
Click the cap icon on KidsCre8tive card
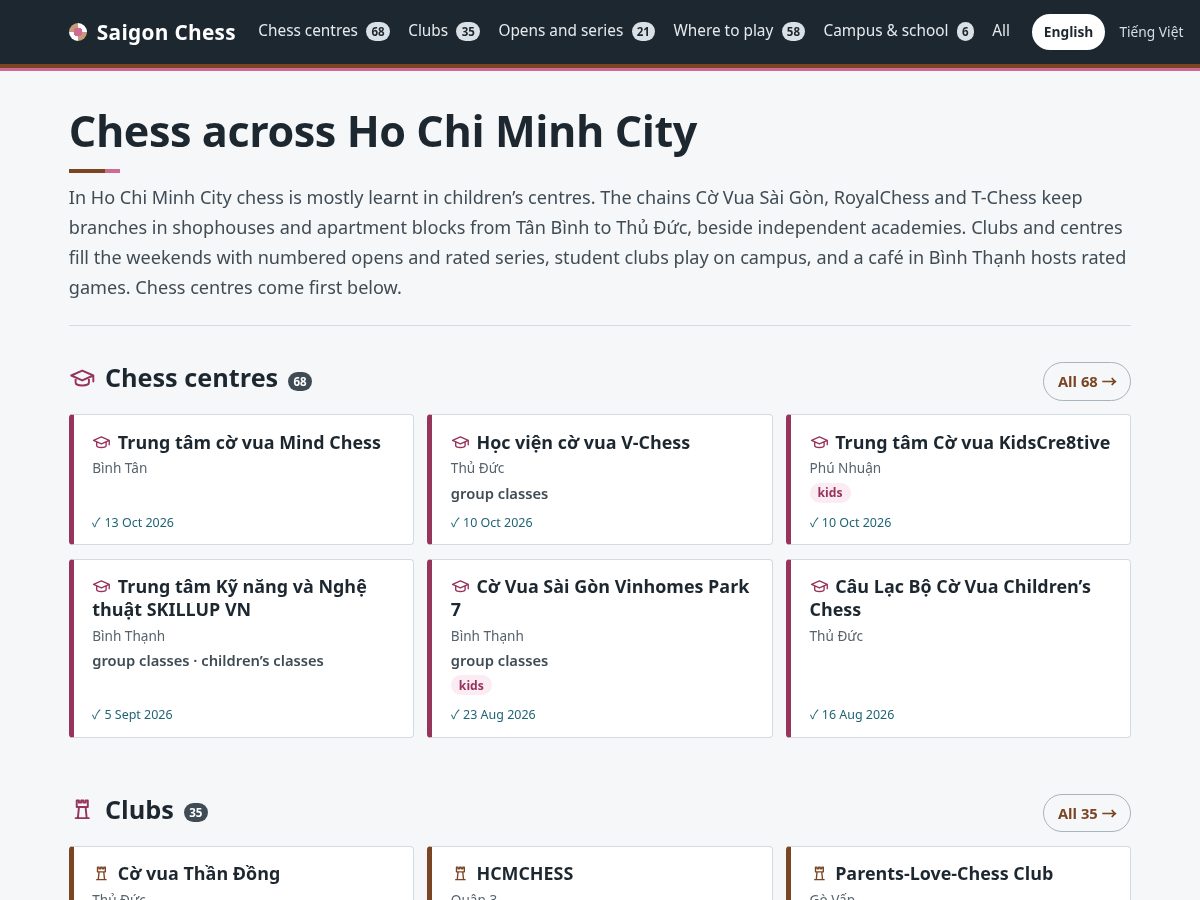[819, 442]
